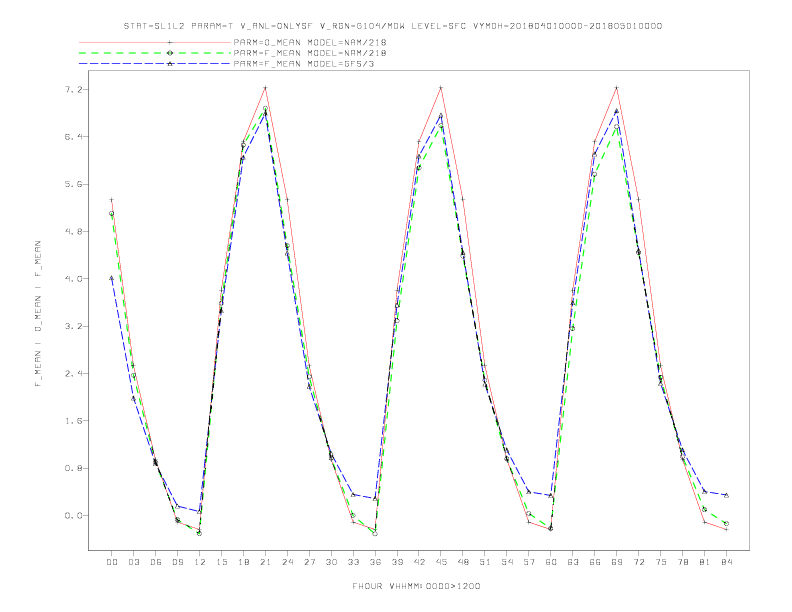The image size is (792, 612).
Task: Select green legend entry PARM=F_MEAN MODEL=NAM/218
Action: [310, 53]
